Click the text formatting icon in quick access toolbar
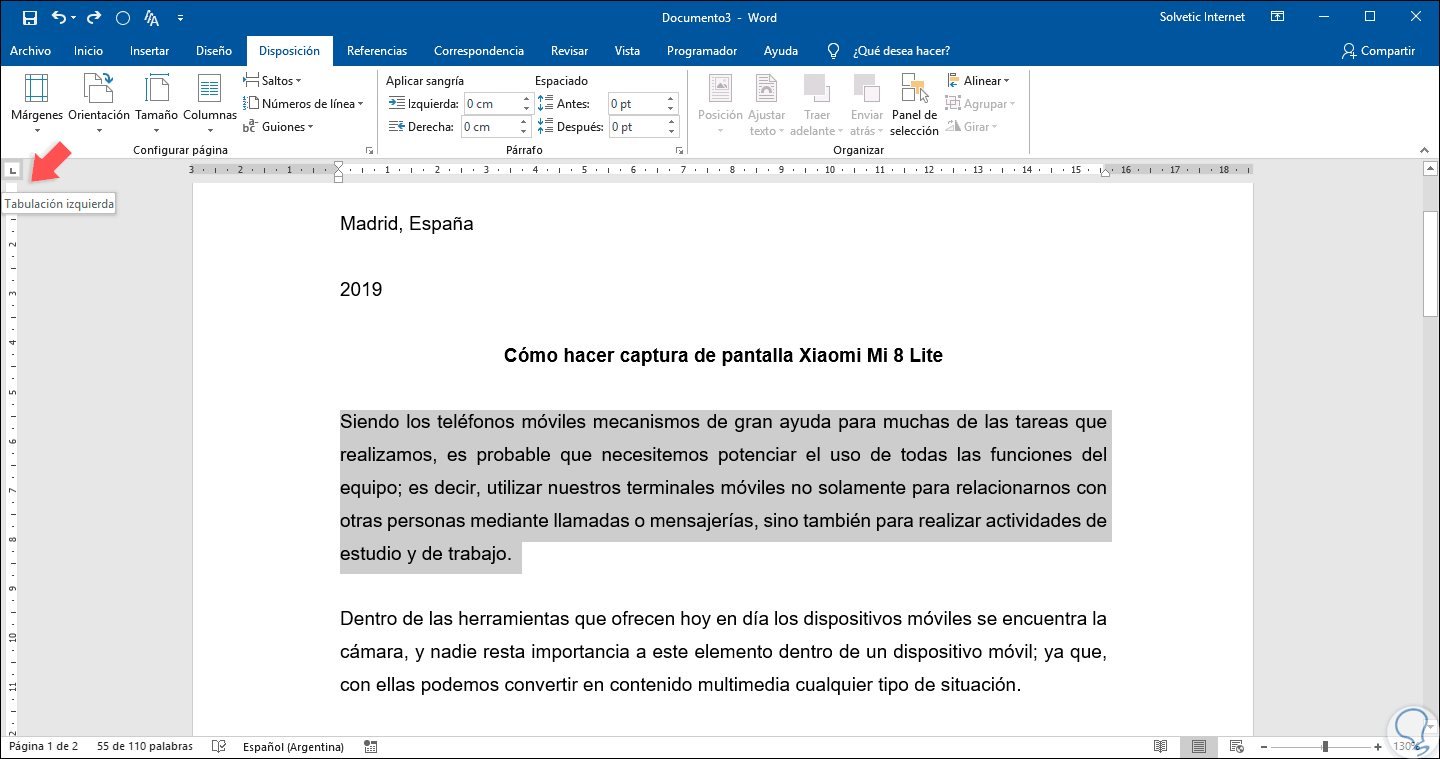This screenshot has width=1440, height=759. (x=152, y=18)
